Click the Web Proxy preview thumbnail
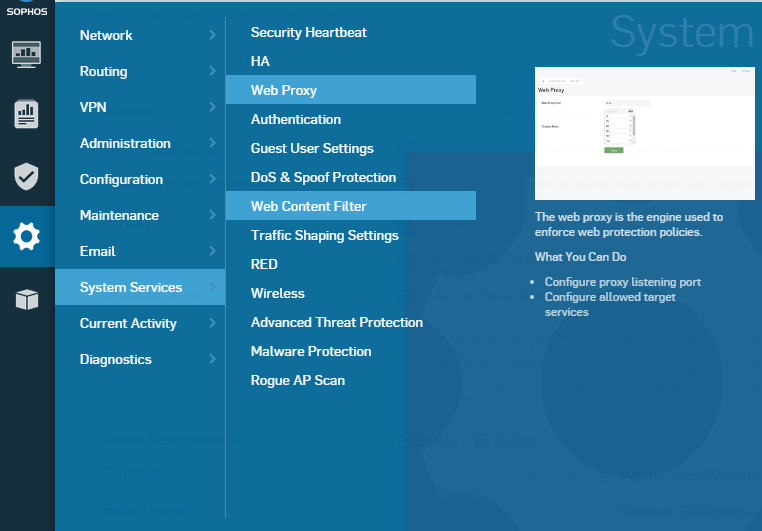 (645, 133)
